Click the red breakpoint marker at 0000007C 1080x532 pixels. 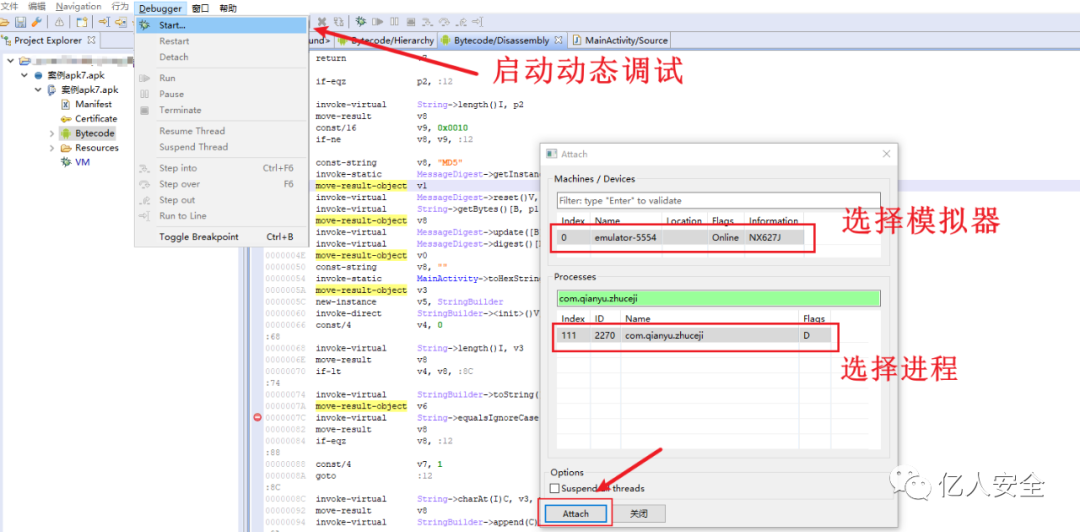point(258,418)
